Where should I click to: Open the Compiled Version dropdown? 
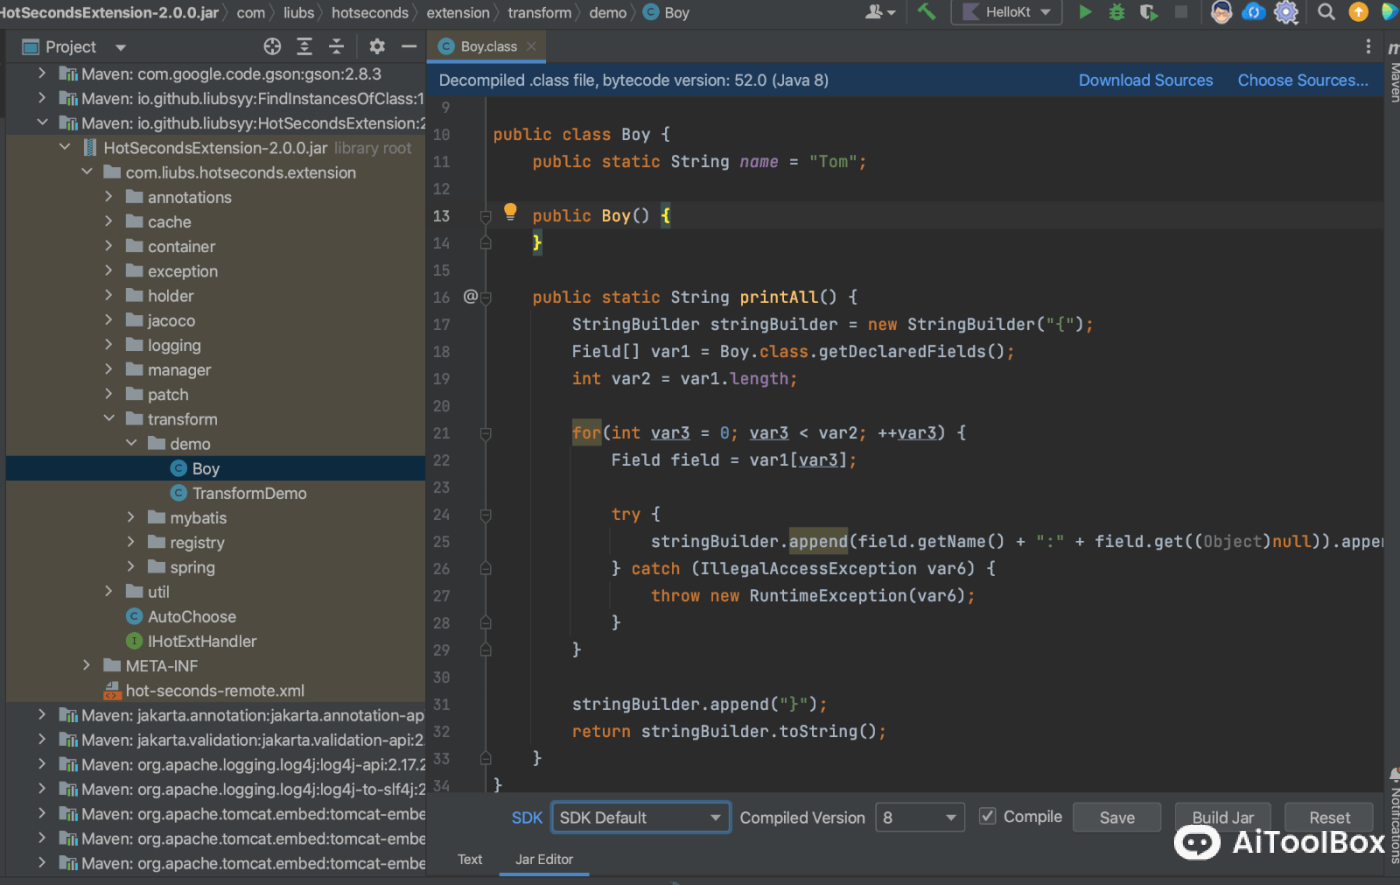[919, 817]
